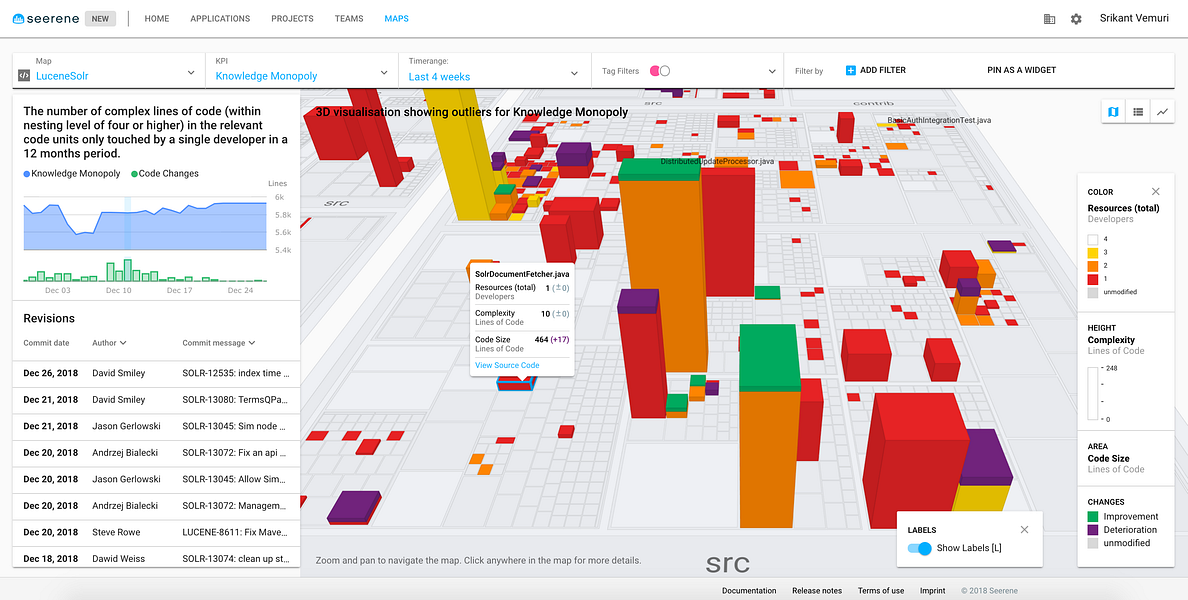Toggle the Show Labels switch
The width and height of the screenshot is (1188, 600).
(x=919, y=548)
